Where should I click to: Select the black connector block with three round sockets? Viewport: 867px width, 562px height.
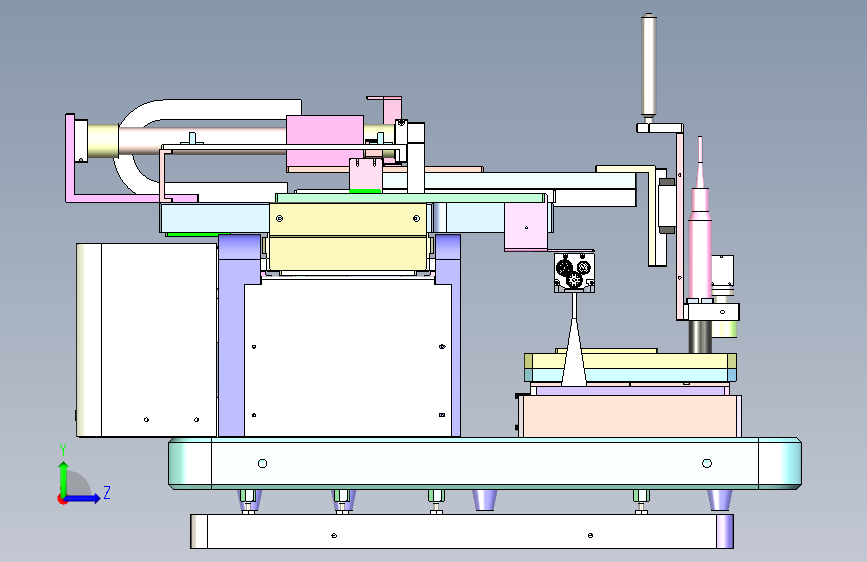pos(574,272)
